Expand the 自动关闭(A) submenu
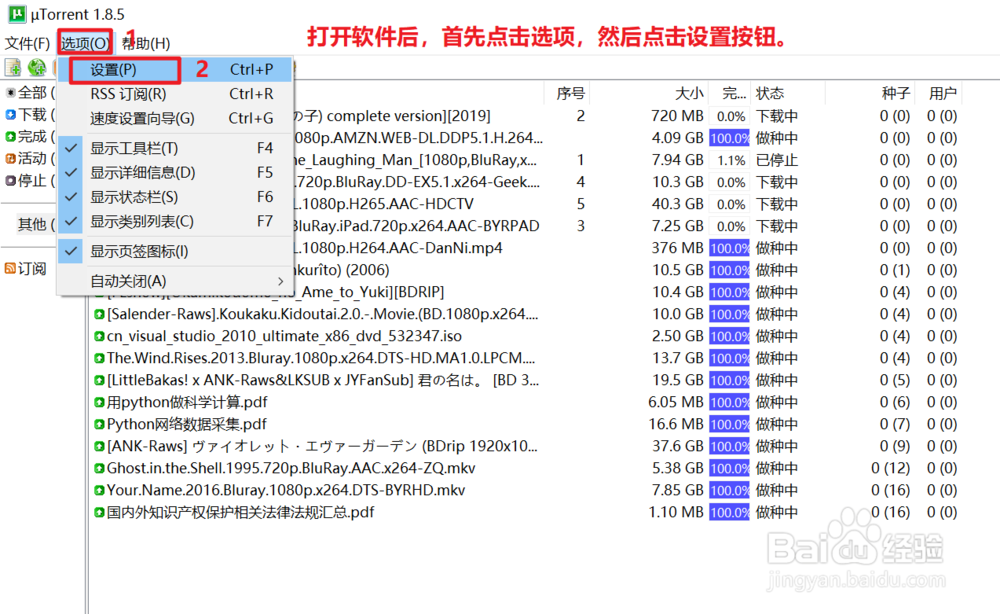The height and width of the screenshot is (614, 1000). (x=175, y=281)
